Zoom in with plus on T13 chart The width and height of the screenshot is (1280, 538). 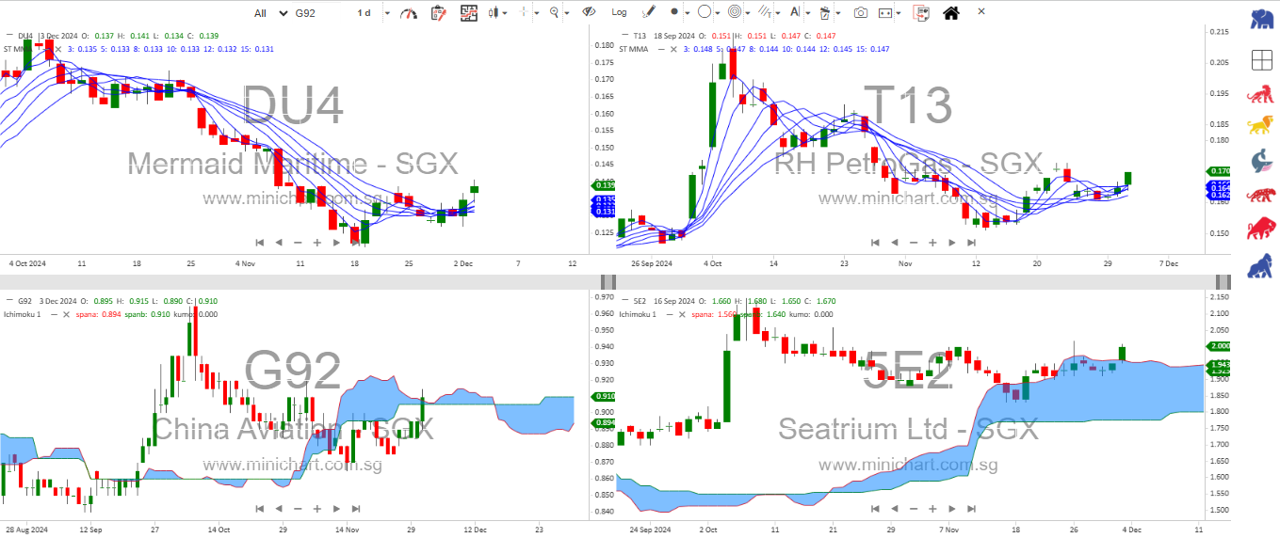pos(932,242)
